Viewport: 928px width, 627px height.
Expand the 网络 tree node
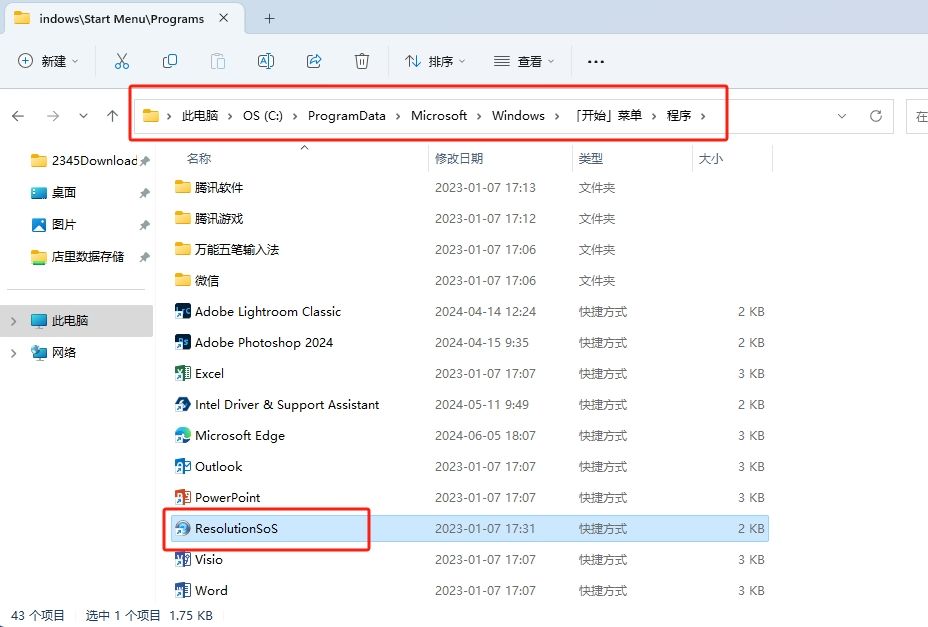coord(14,353)
